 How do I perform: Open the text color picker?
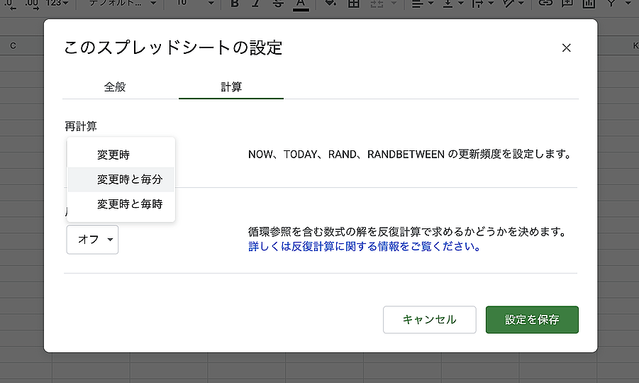(x=301, y=4)
